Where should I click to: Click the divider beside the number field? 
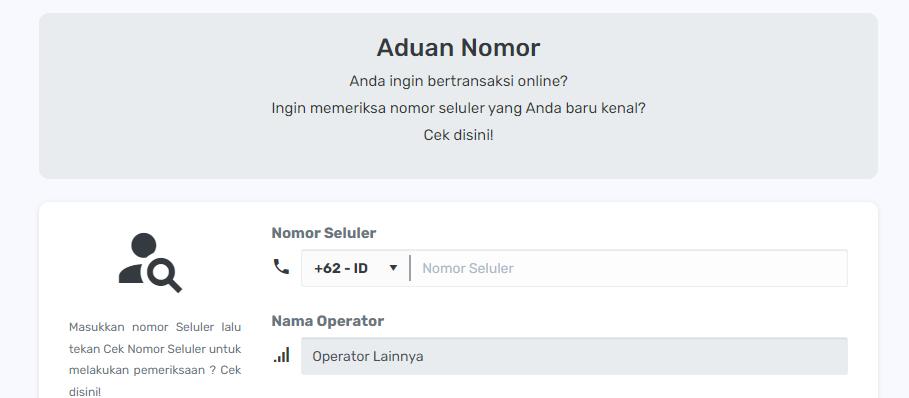click(x=410, y=268)
